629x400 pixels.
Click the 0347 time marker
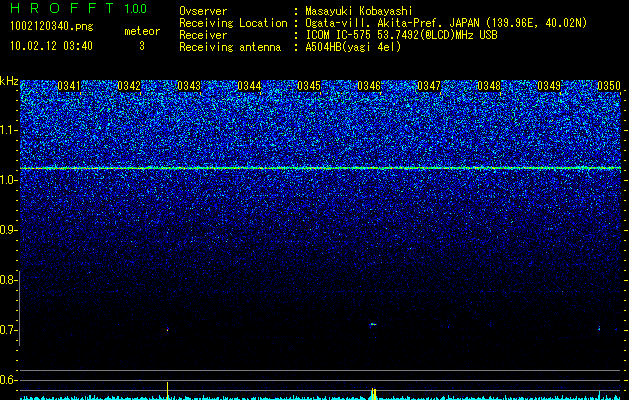pos(429,86)
